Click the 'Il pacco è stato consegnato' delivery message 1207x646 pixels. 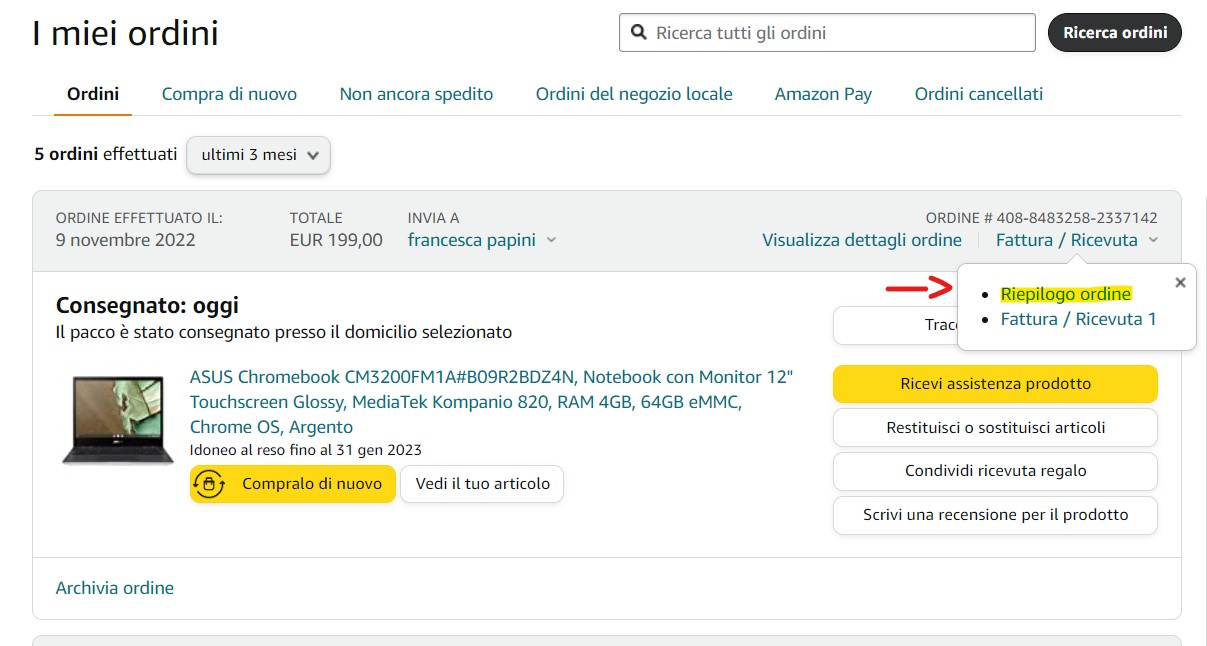click(x=284, y=331)
